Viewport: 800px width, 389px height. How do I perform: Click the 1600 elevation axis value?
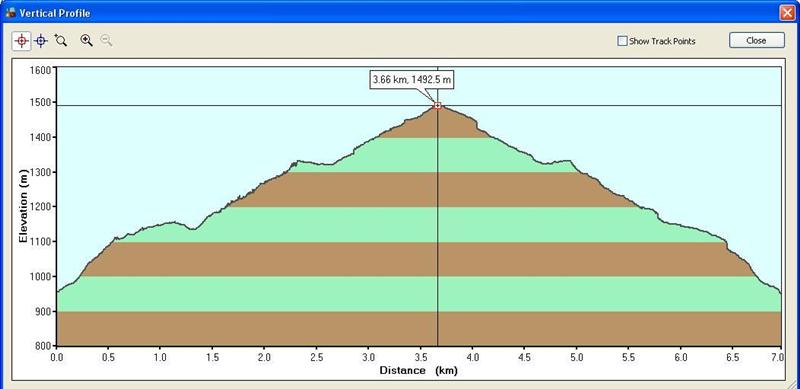pyautogui.click(x=41, y=70)
